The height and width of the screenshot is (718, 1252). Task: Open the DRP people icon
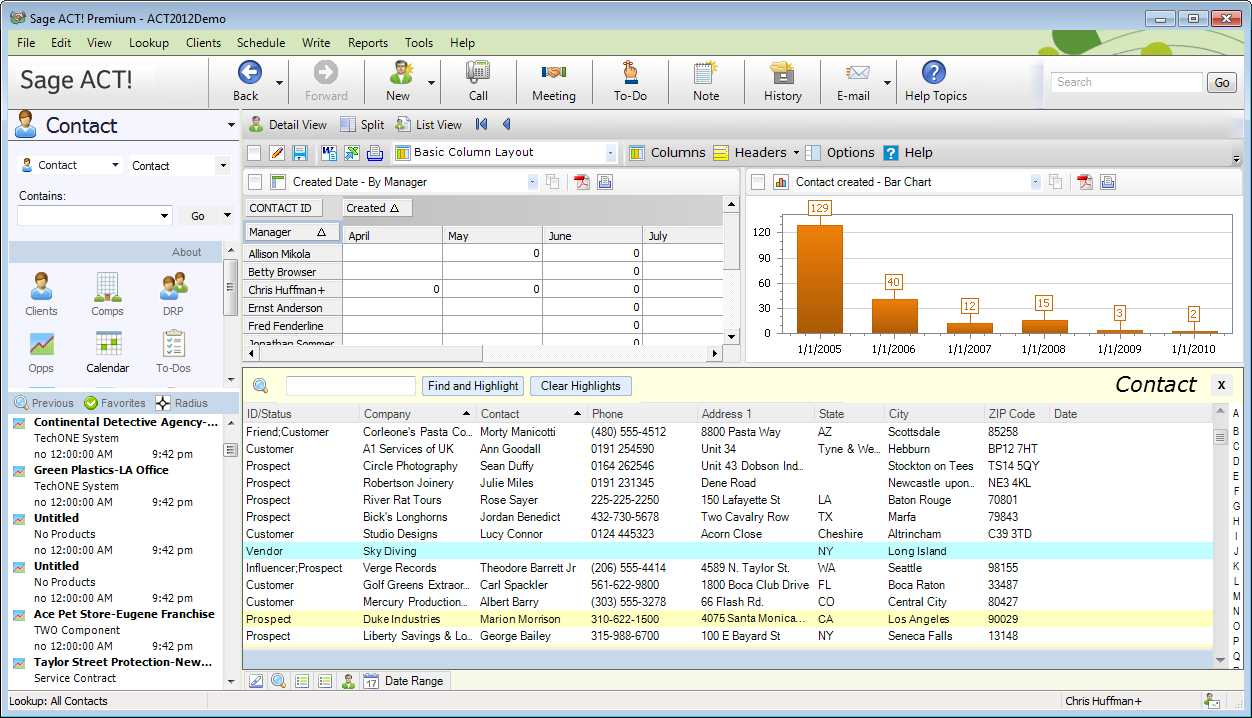click(x=173, y=287)
